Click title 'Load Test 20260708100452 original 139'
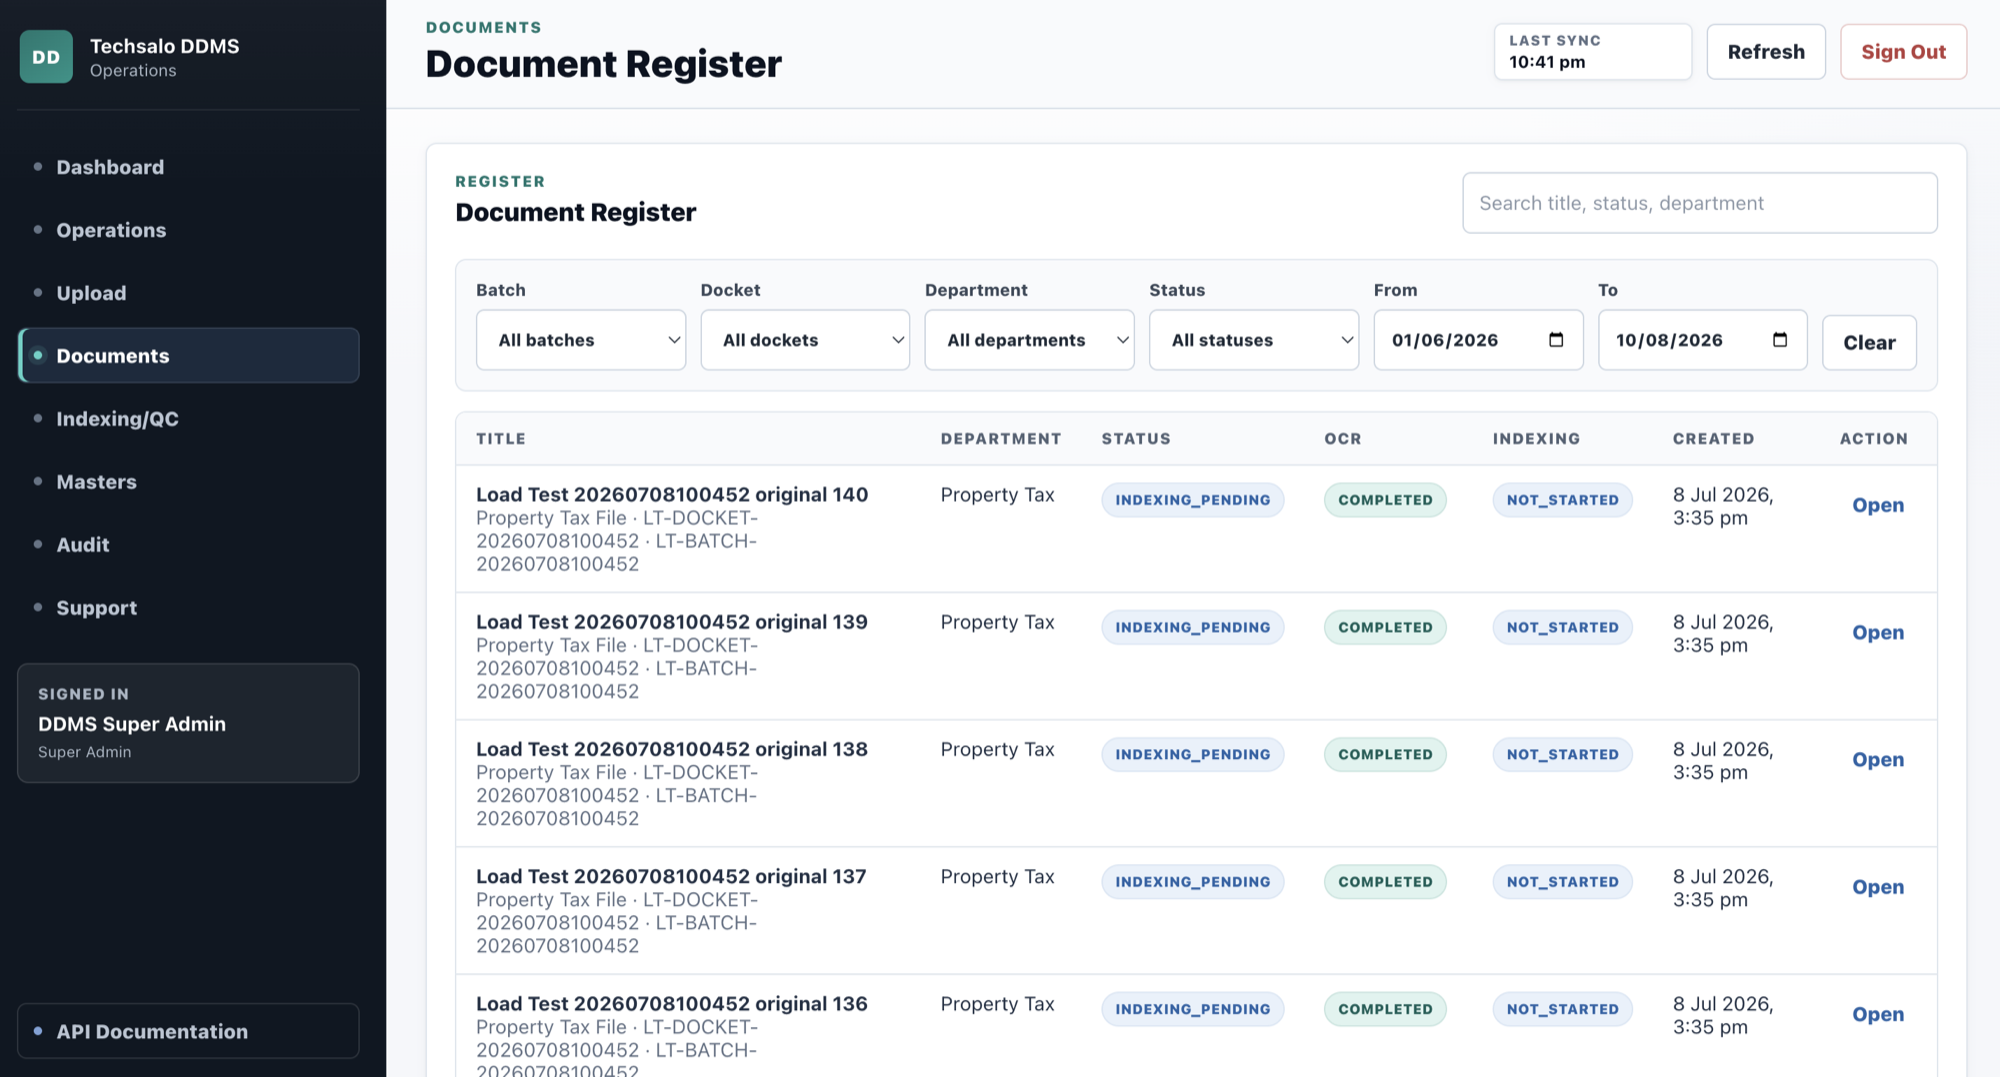The height and width of the screenshot is (1077, 2000). pyautogui.click(x=672, y=621)
